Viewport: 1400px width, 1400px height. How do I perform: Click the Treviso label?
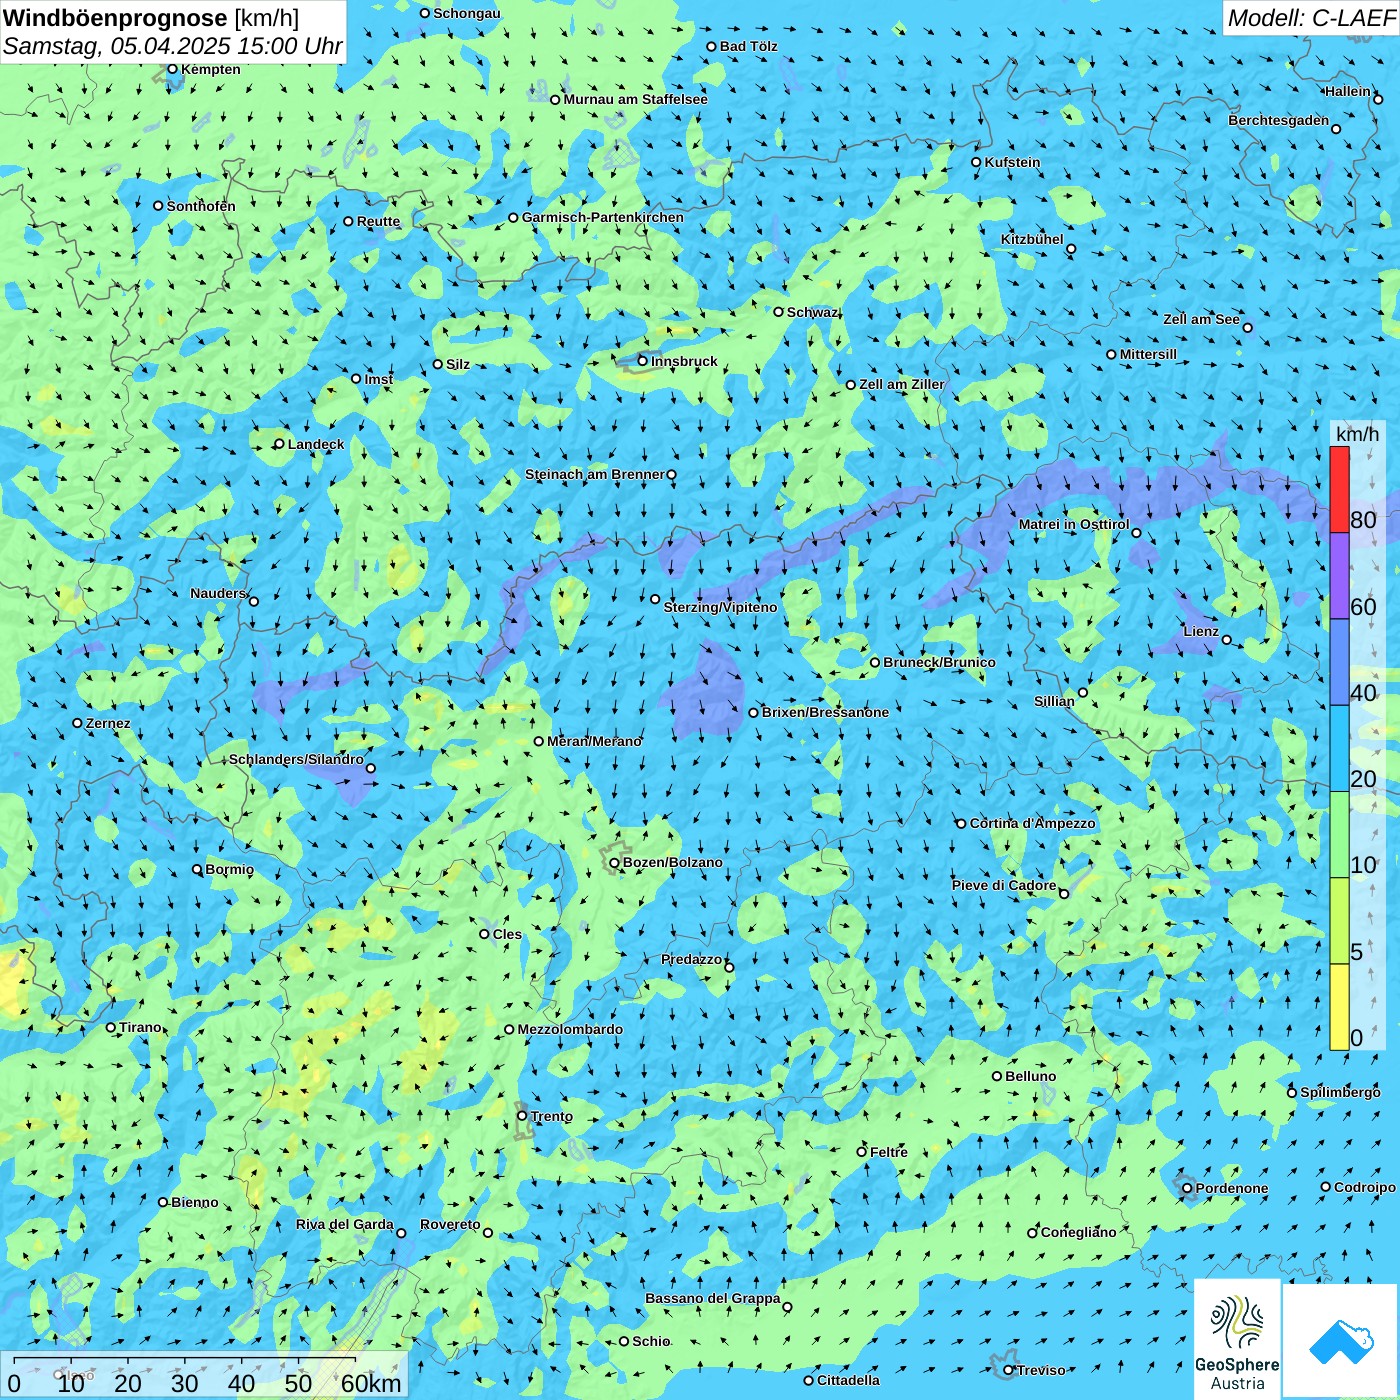pyautogui.click(x=1041, y=1370)
